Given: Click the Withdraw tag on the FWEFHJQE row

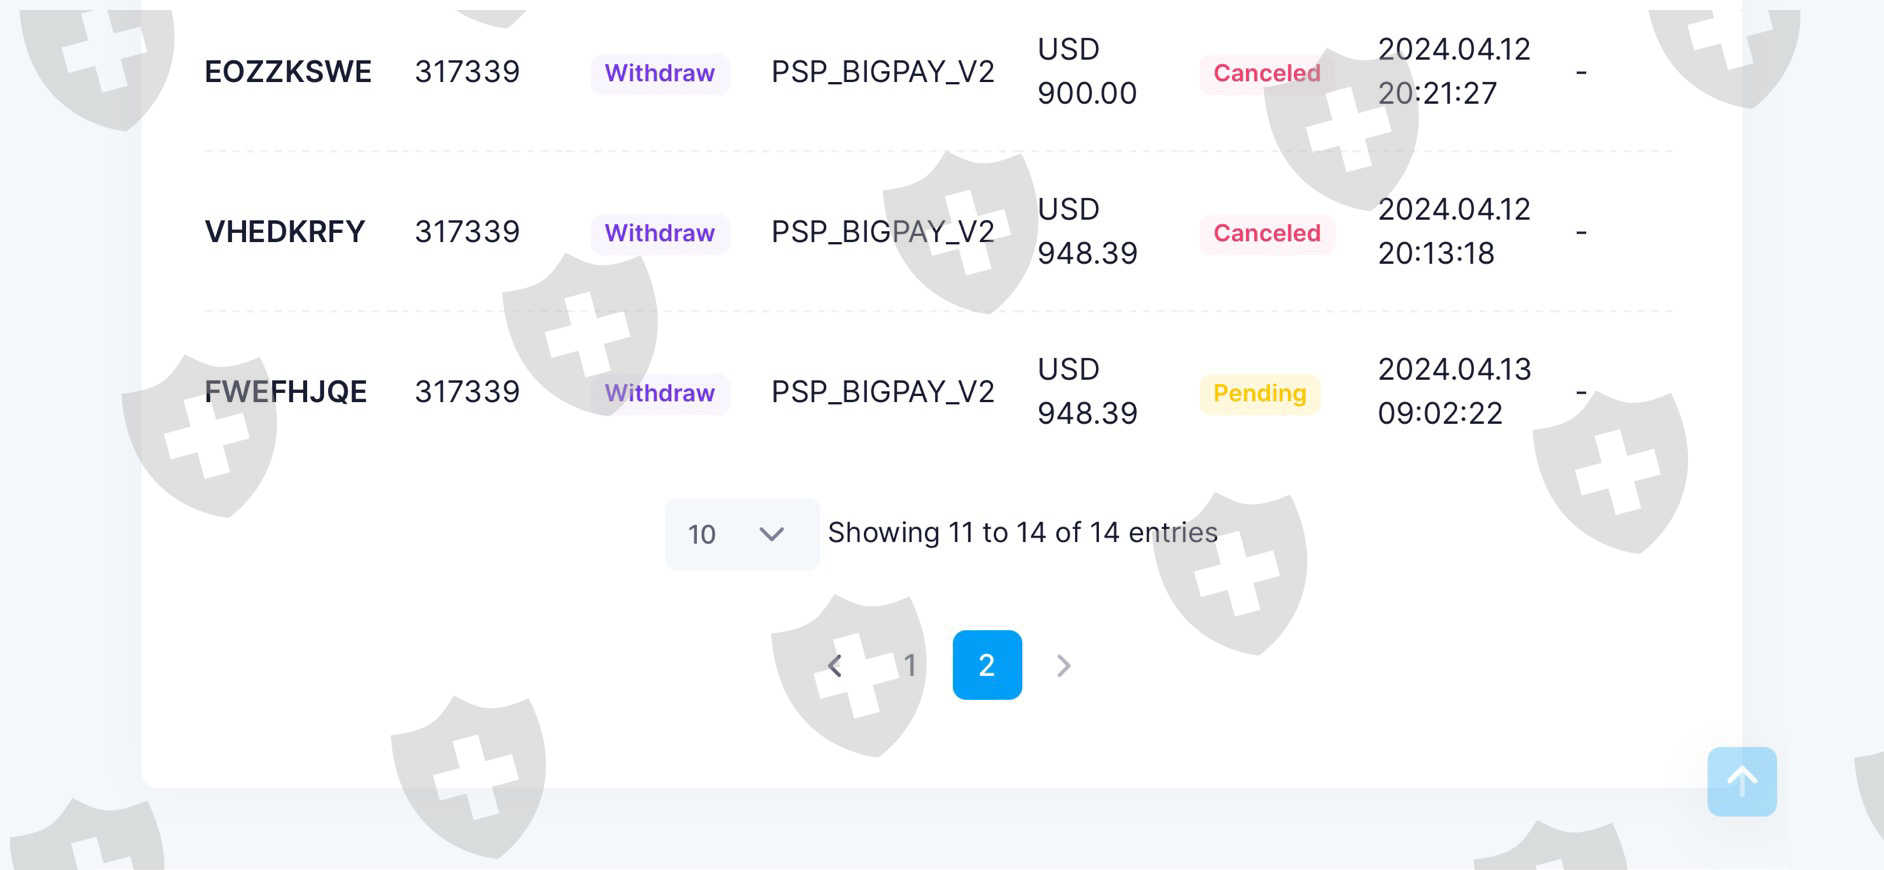Looking at the screenshot, I should point(659,393).
